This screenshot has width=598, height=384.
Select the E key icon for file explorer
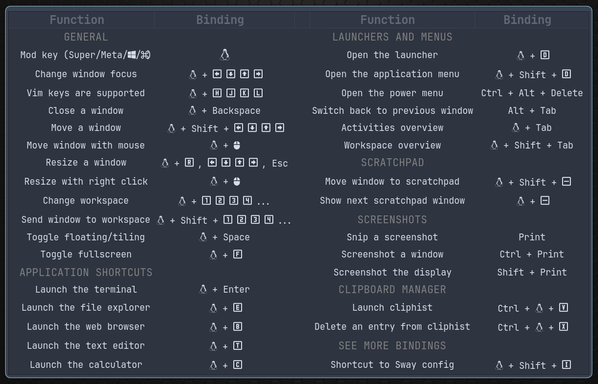pyautogui.click(x=238, y=308)
